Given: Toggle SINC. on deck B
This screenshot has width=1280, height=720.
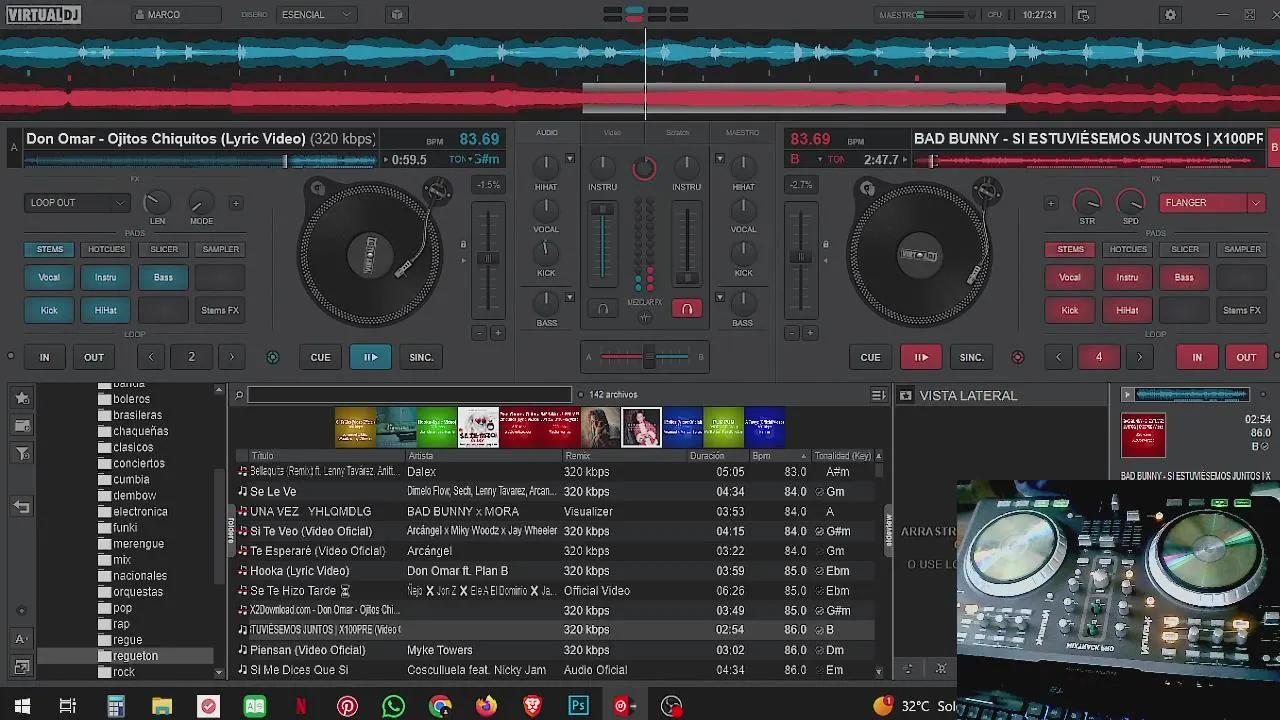Looking at the screenshot, I should click(x=972, y=357).
